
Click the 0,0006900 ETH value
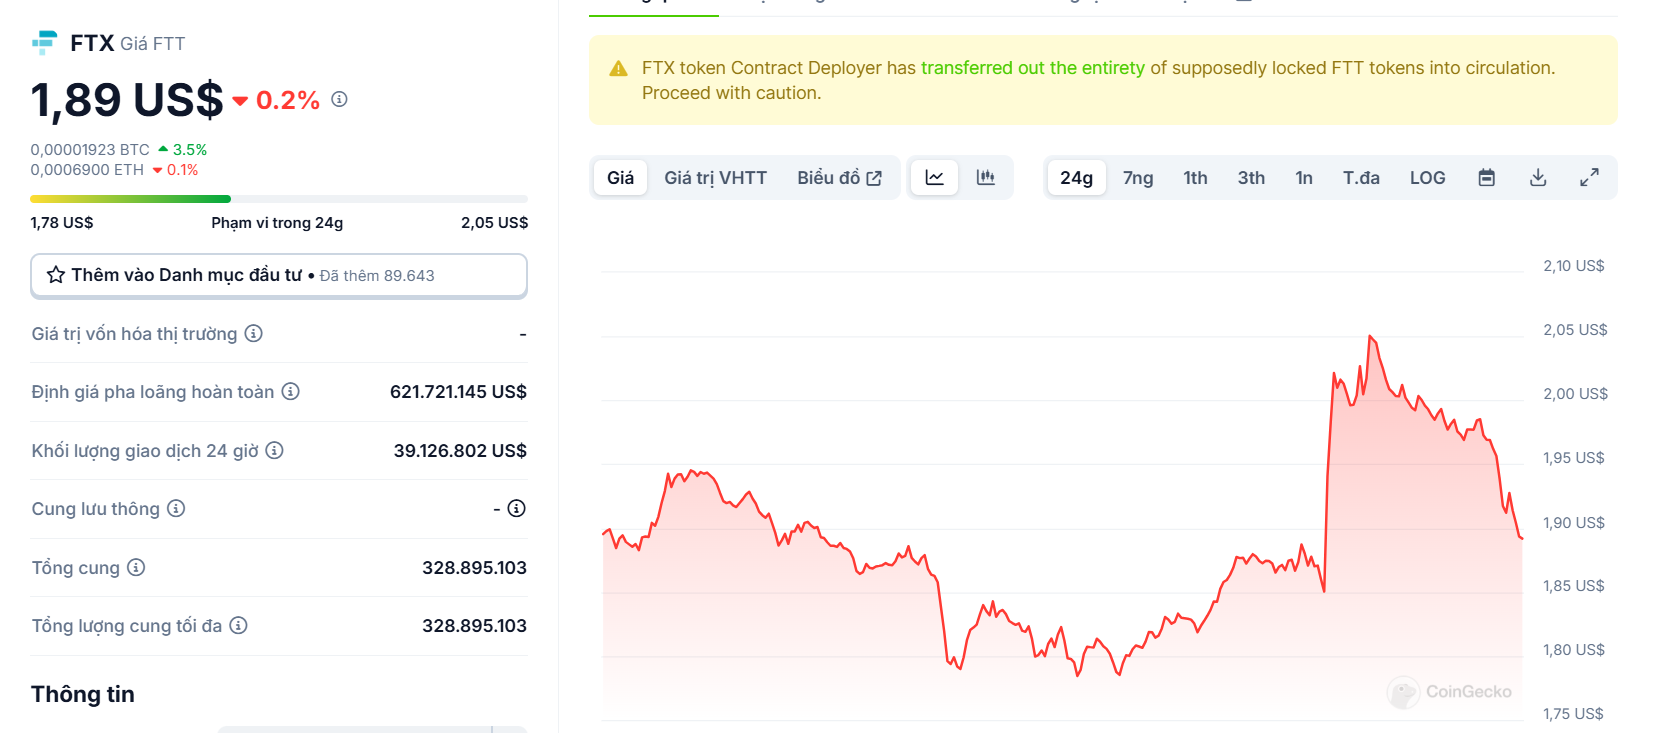click(87, 170)
